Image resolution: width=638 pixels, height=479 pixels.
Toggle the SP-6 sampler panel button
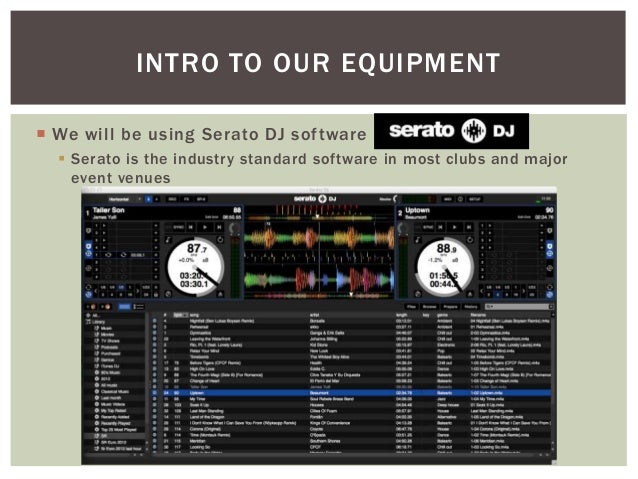click(201, 199)
